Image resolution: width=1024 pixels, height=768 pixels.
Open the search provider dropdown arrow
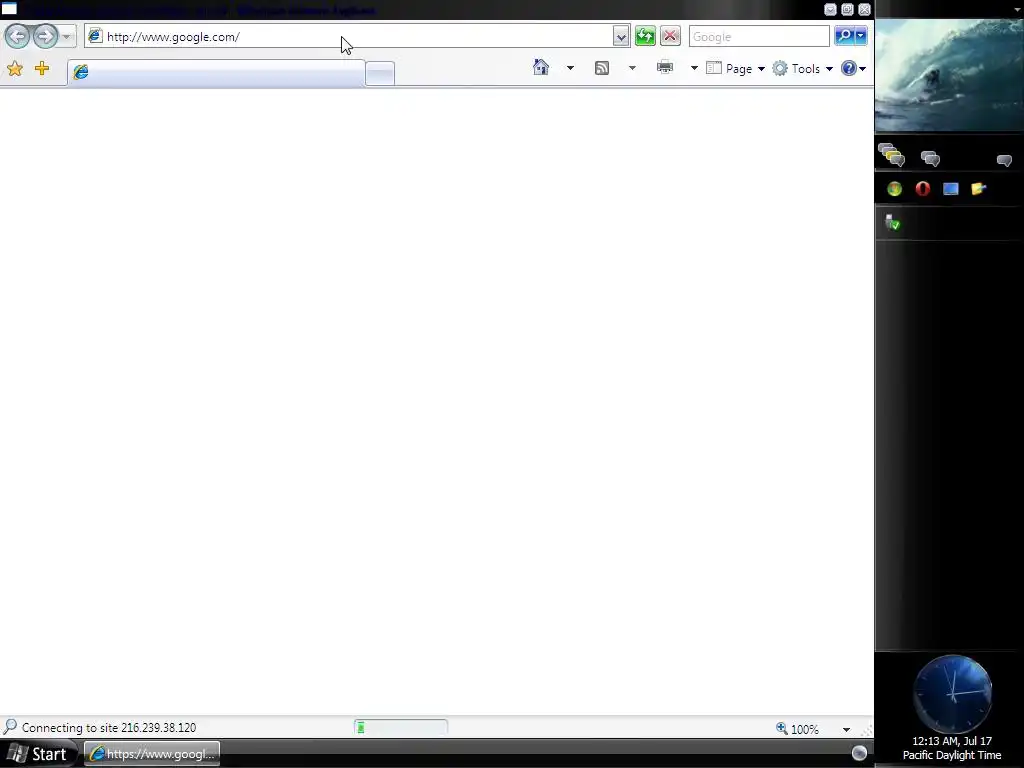[x=861, y=36]
